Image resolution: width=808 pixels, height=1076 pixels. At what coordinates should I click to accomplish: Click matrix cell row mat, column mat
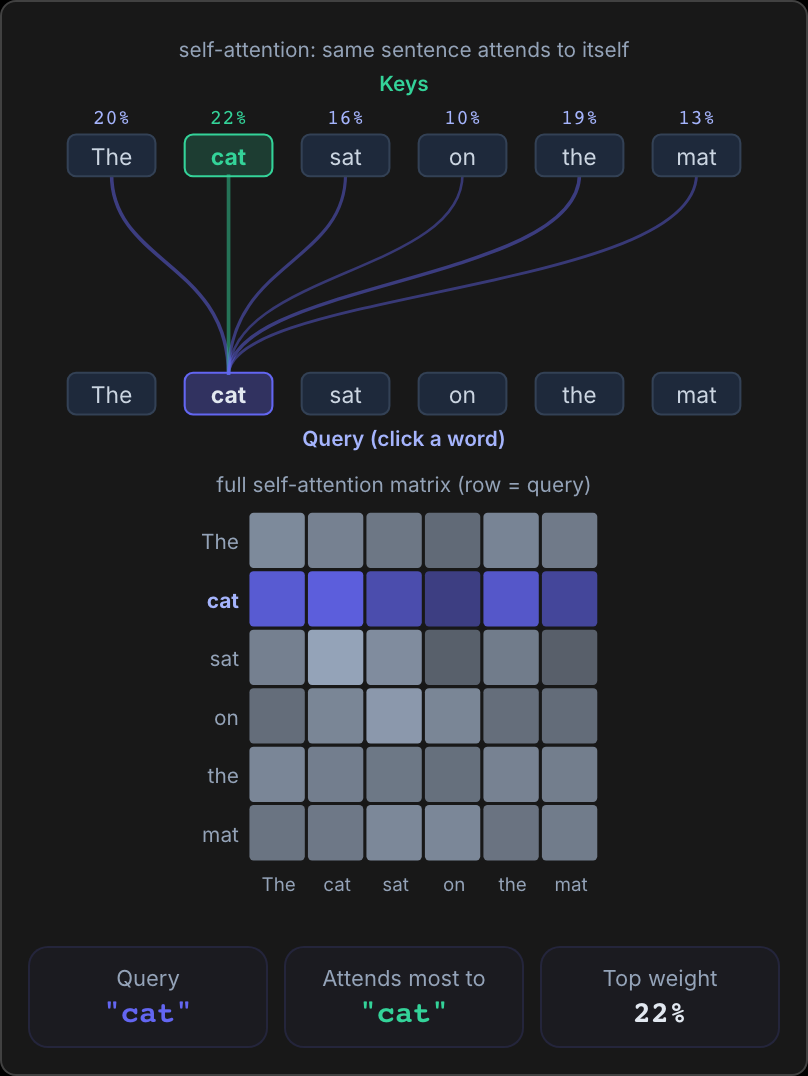570,833
